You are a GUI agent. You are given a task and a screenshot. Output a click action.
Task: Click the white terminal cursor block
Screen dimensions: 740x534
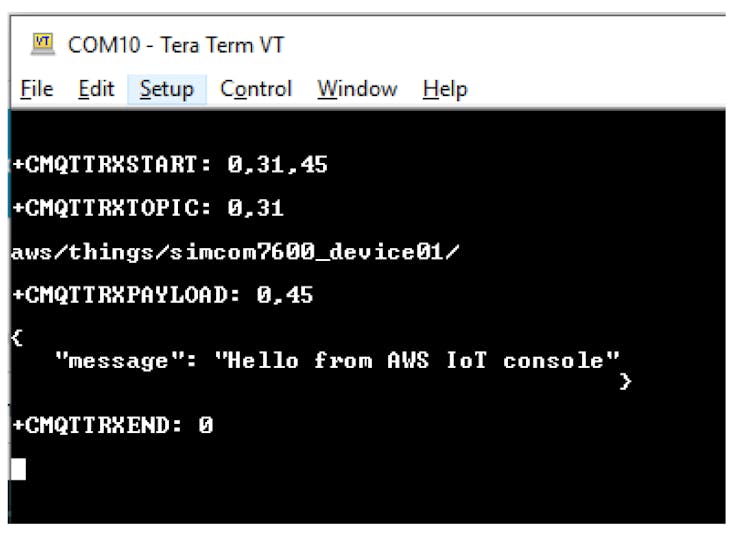(18, 469)
